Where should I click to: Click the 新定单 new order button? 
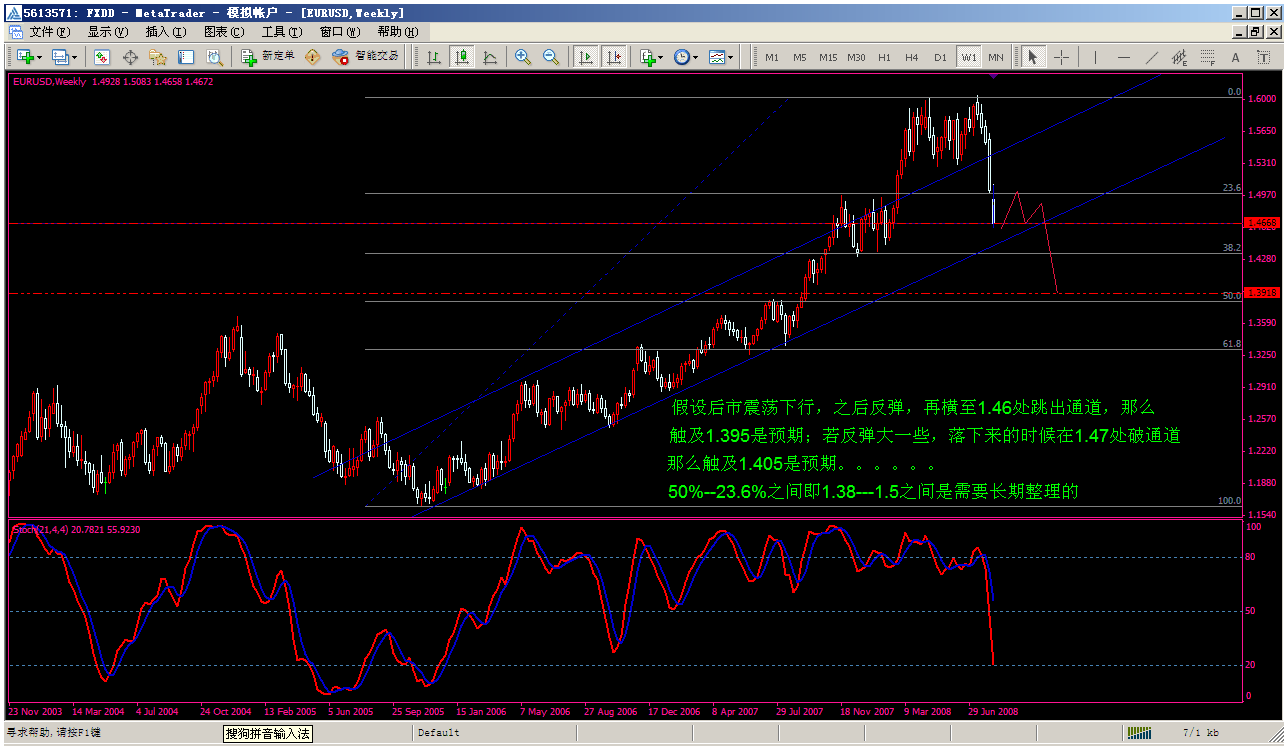pos(268,57)
